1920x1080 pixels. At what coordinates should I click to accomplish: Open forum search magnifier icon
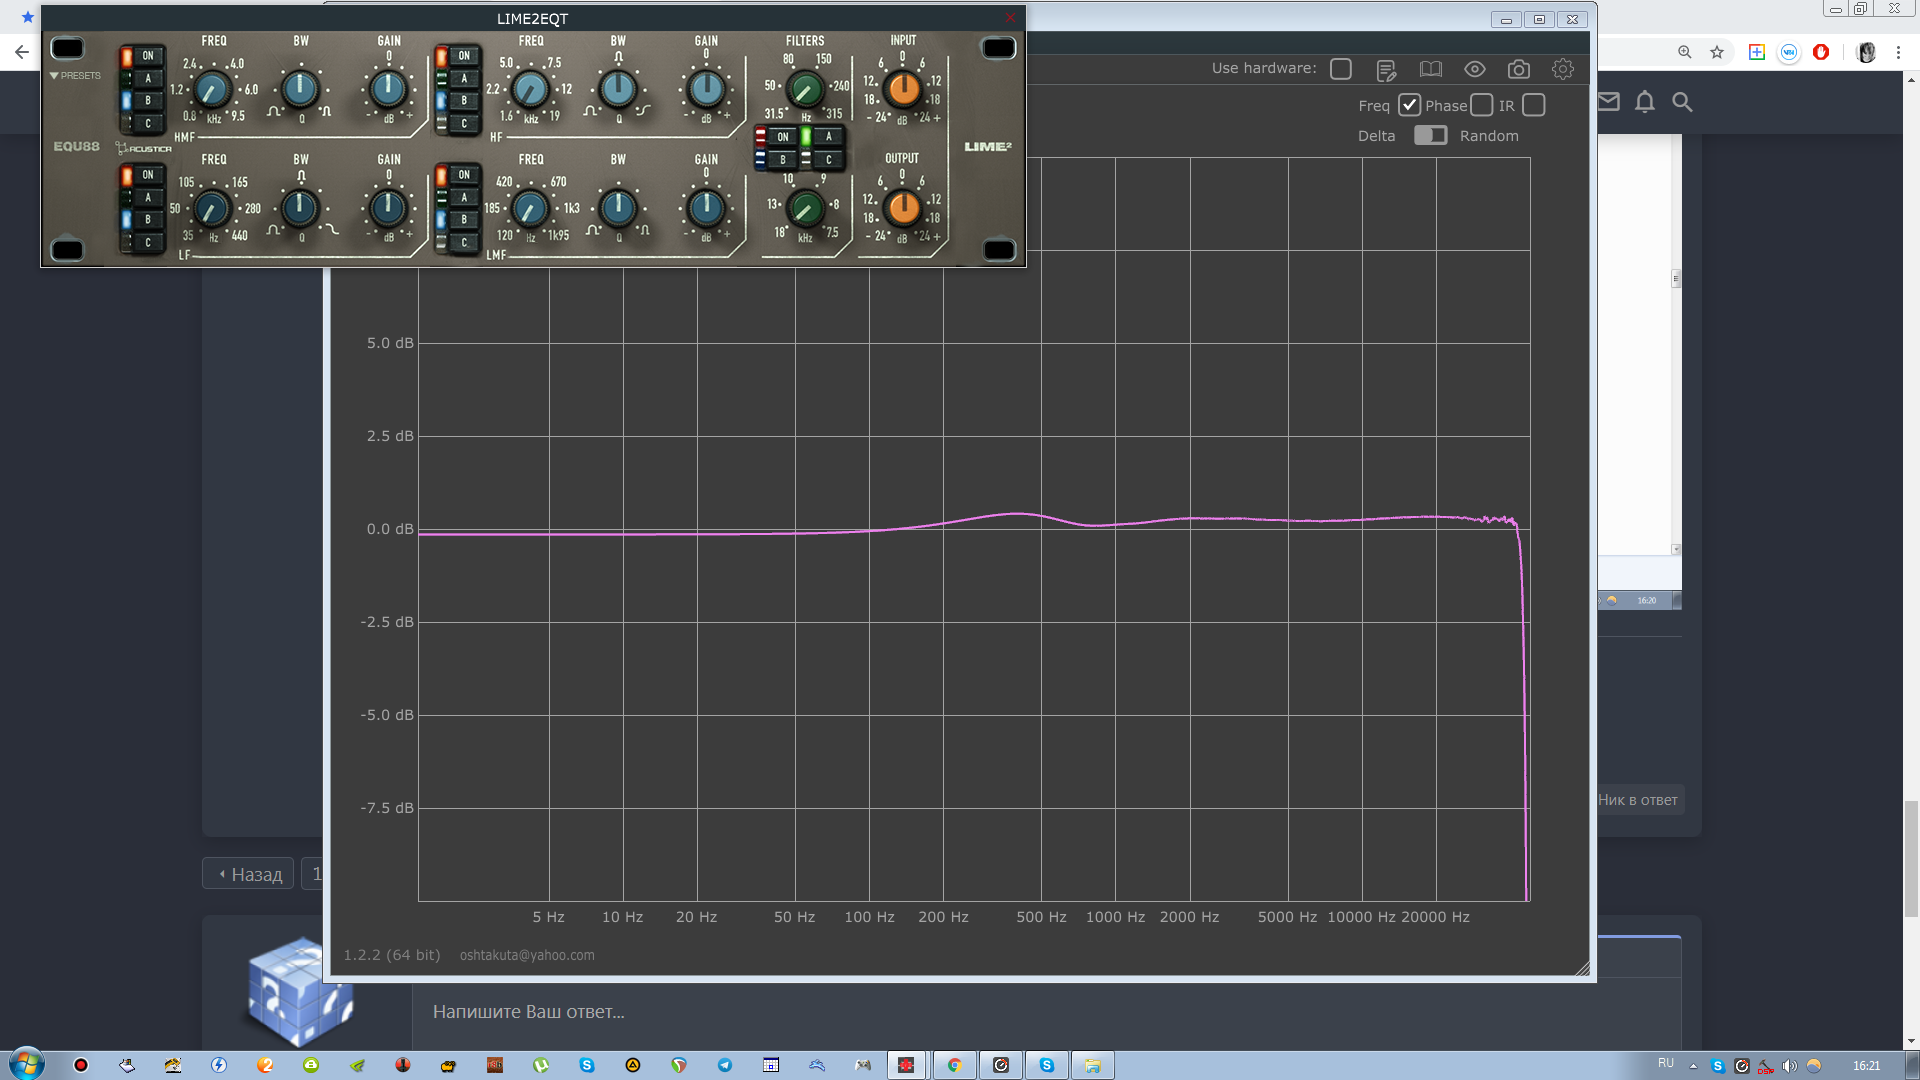(1683, 102)
